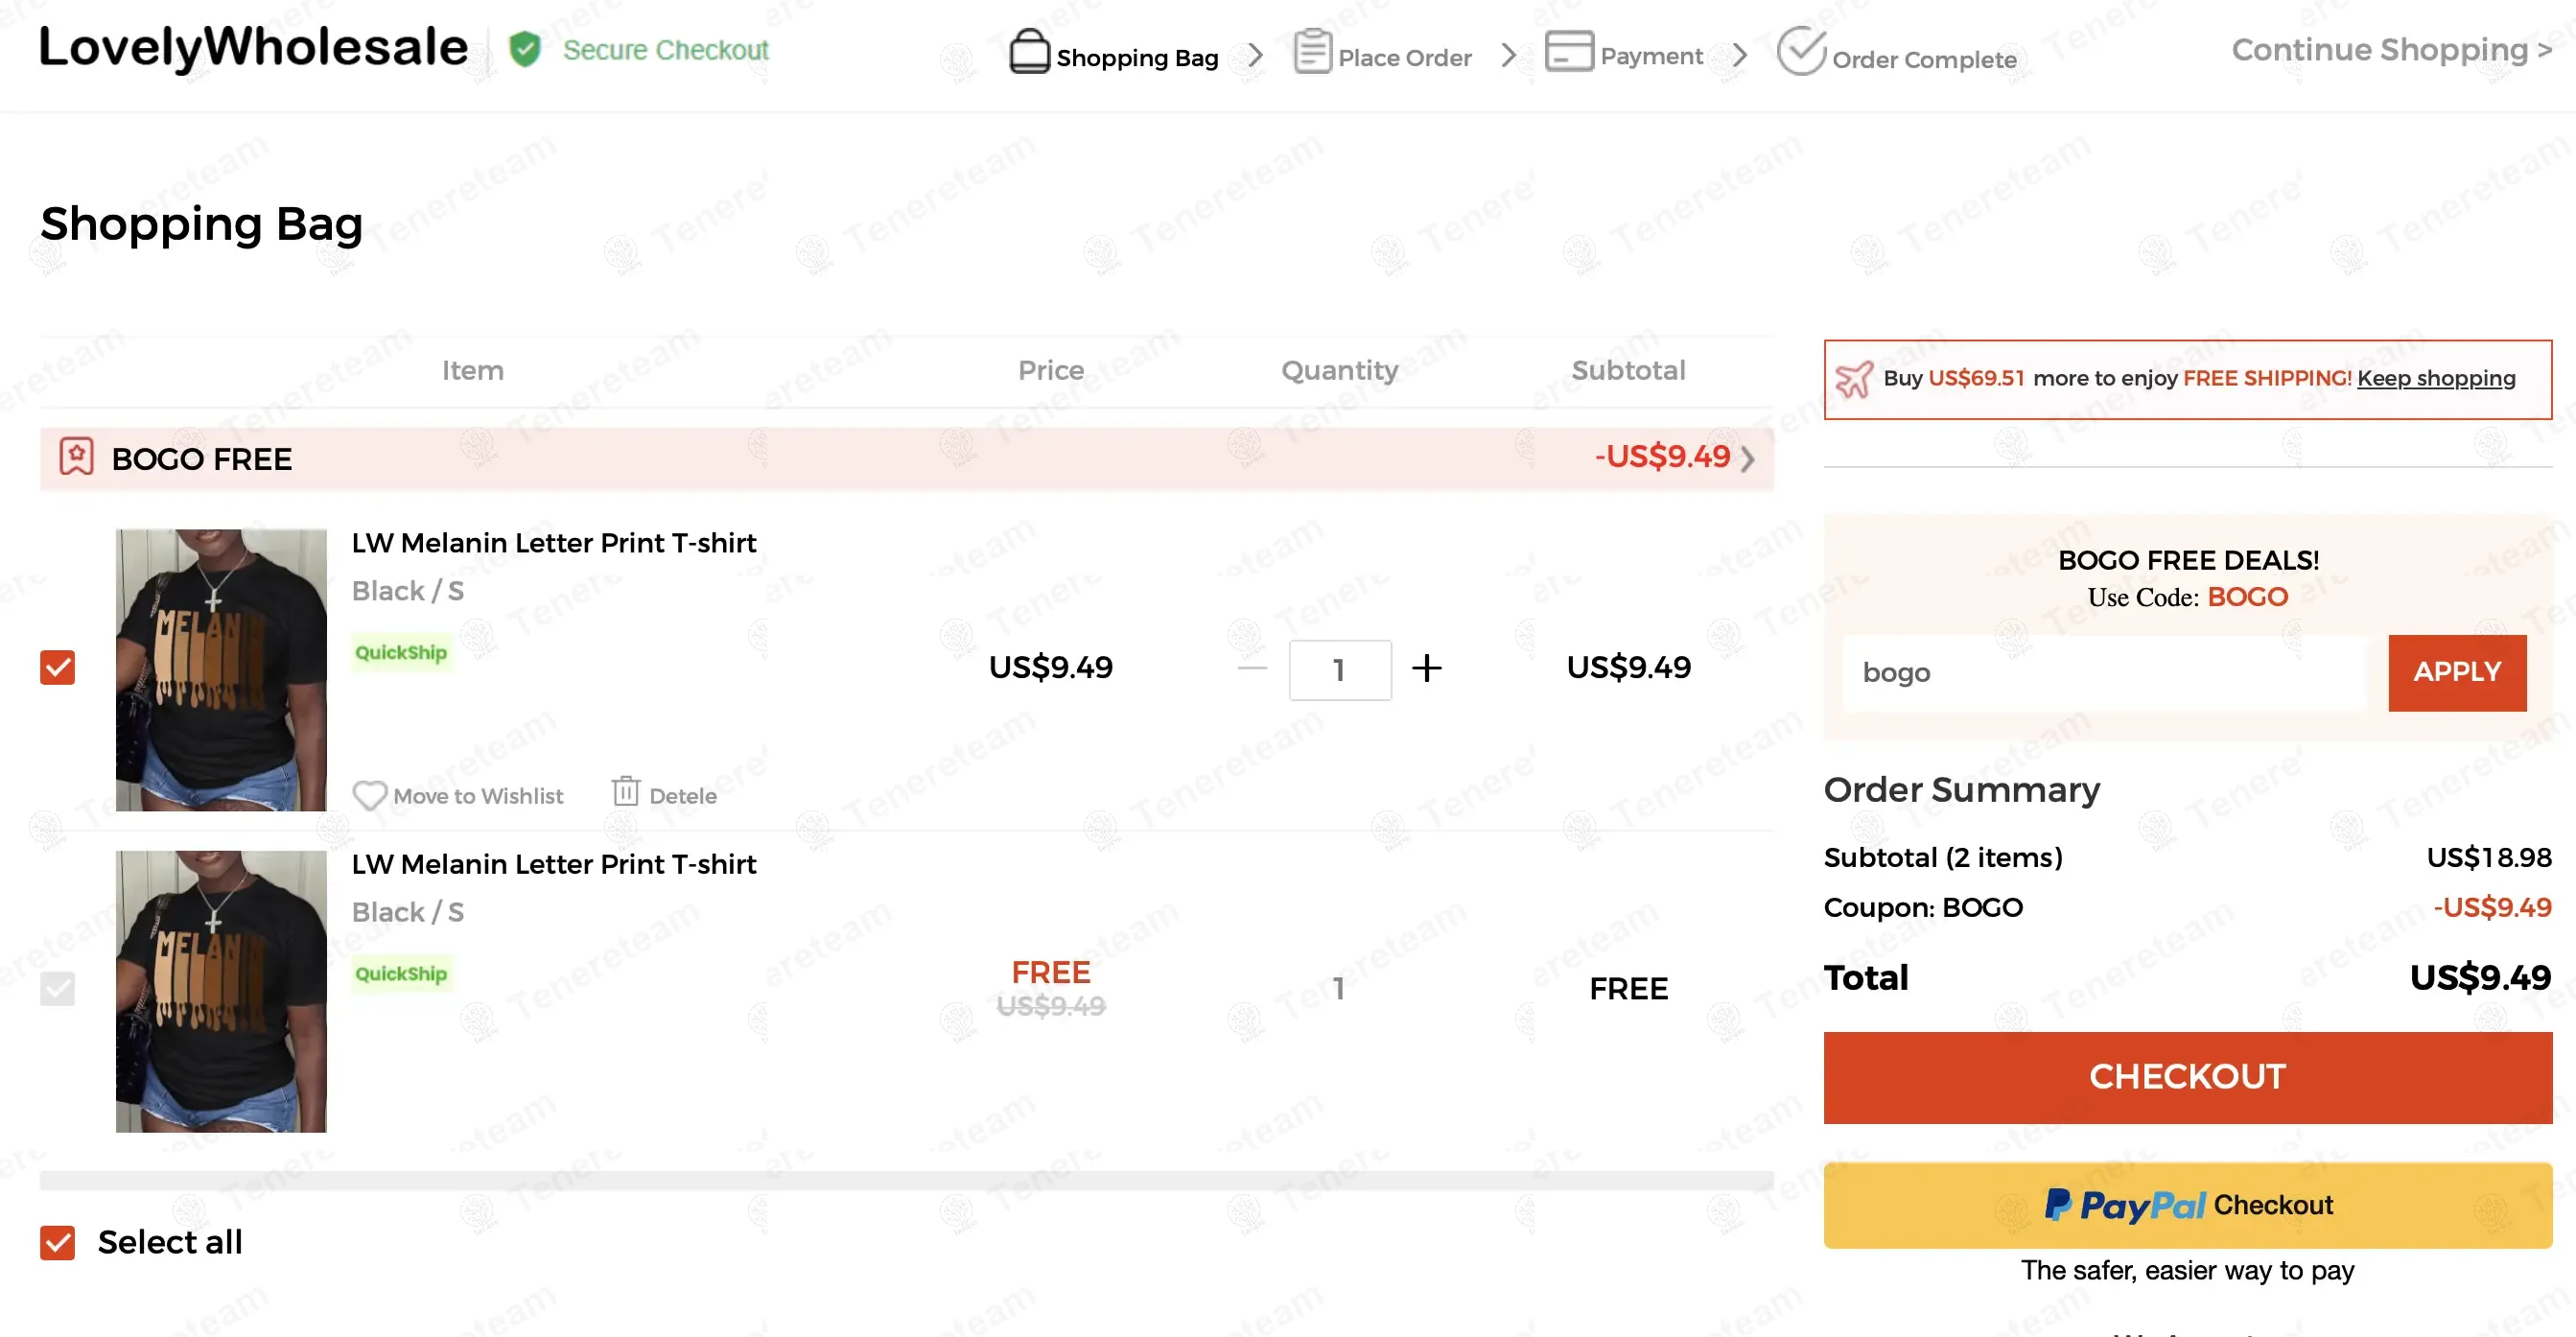Click the first item's QuickShip badge
Image resolution: width=2576 pixels, height=1337 pixels.
(401, 652)
